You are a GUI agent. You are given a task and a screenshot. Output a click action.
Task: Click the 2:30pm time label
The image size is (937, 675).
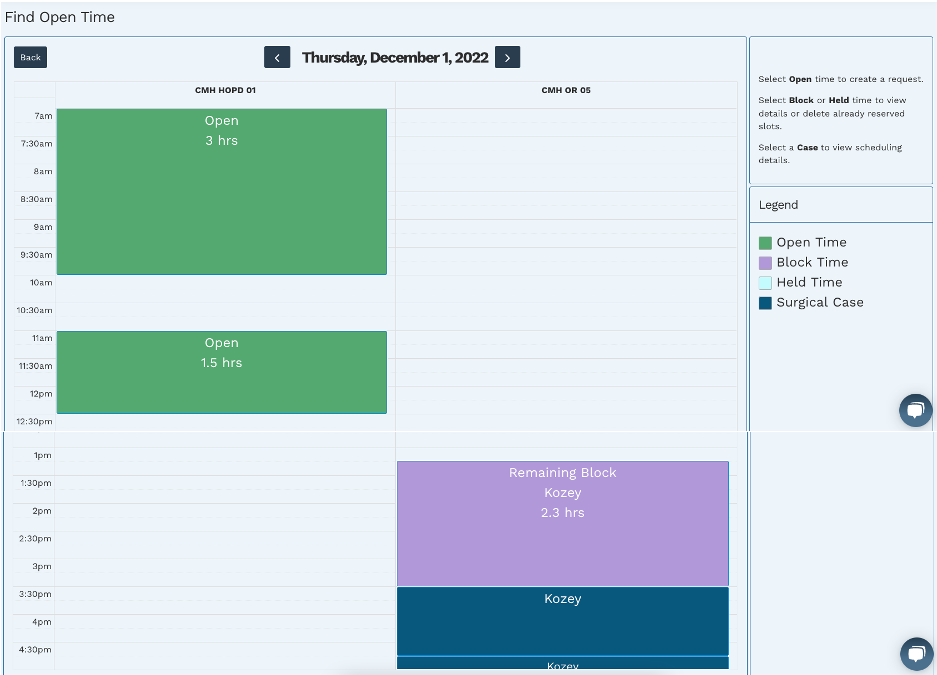(35, 538)
